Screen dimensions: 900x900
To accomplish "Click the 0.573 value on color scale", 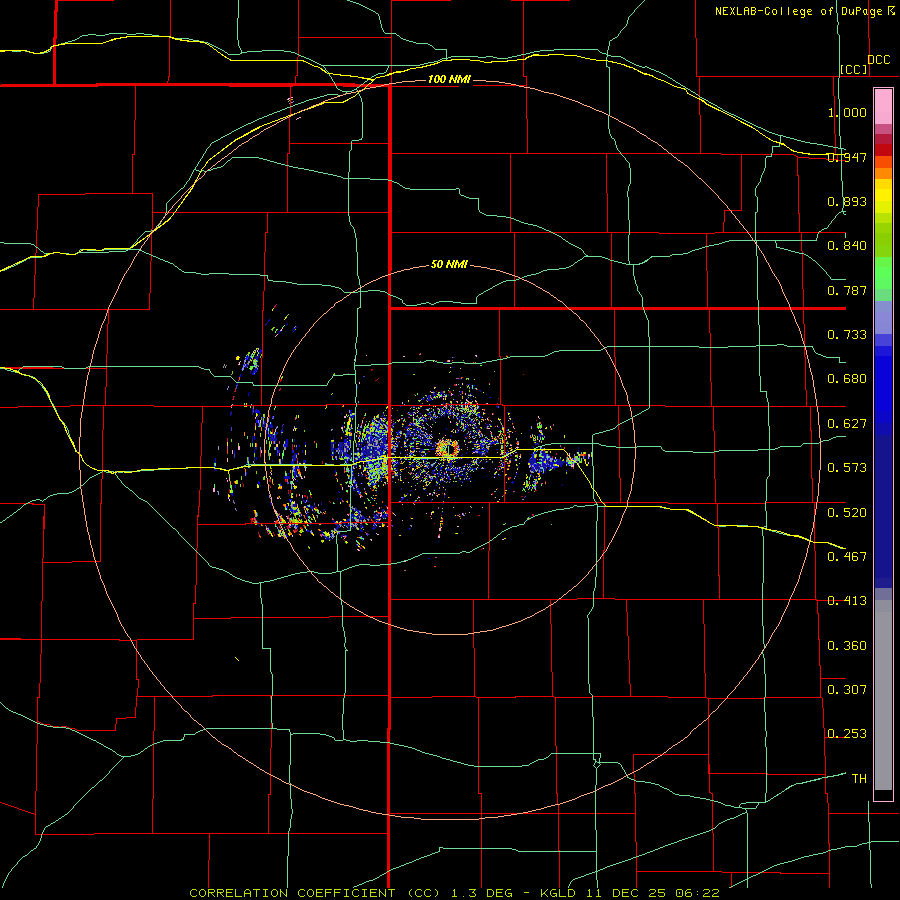I will pos(847,468).
